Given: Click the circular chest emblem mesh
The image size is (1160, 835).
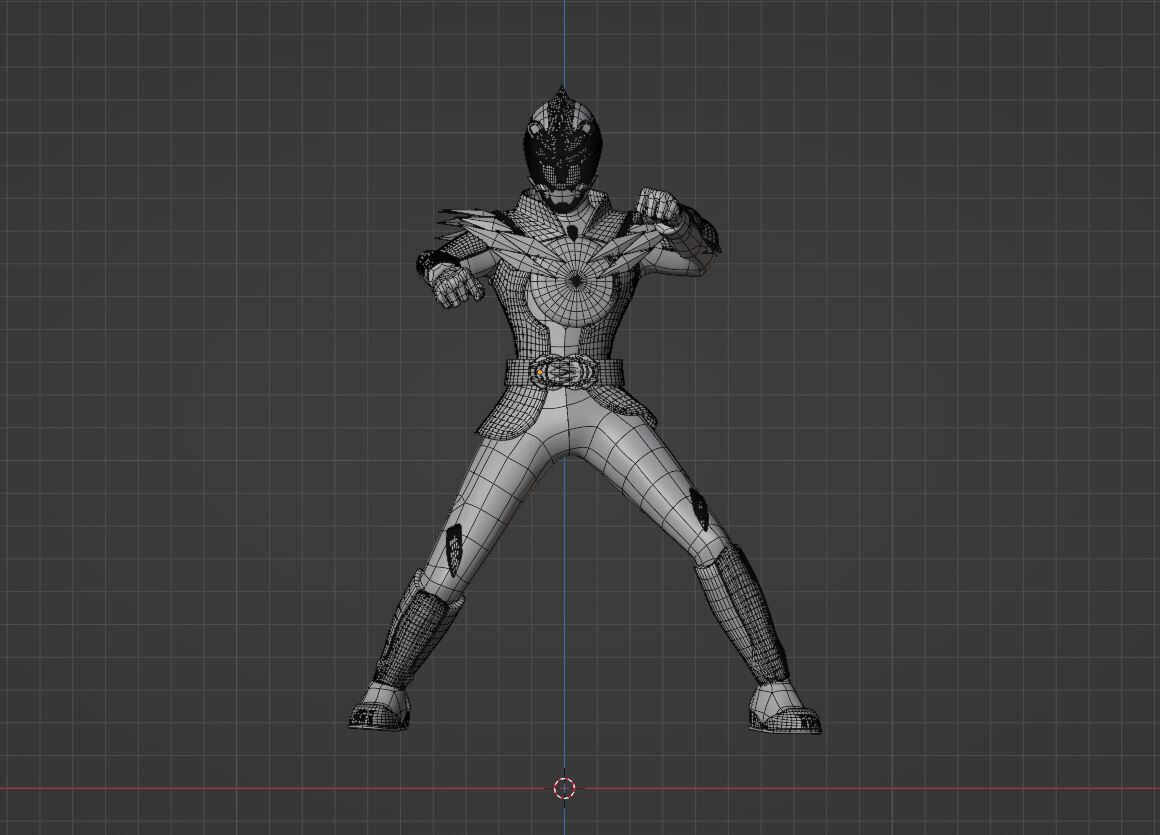Looking at the screenshot, I should click(576, 280).
